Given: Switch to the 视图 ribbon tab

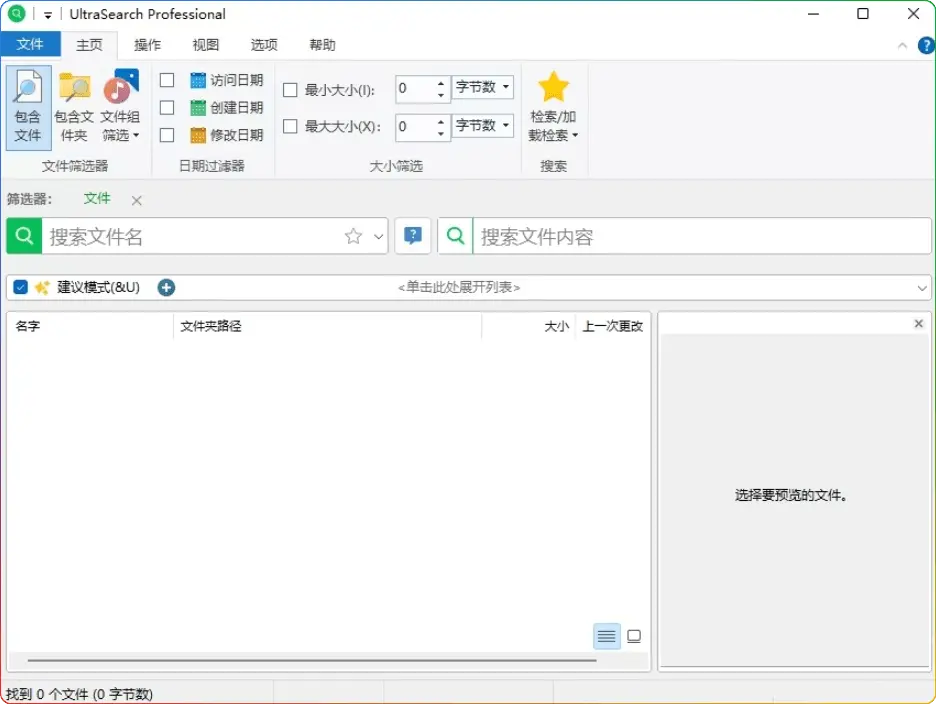Looking at the screenshot, I should coord(206,45).
